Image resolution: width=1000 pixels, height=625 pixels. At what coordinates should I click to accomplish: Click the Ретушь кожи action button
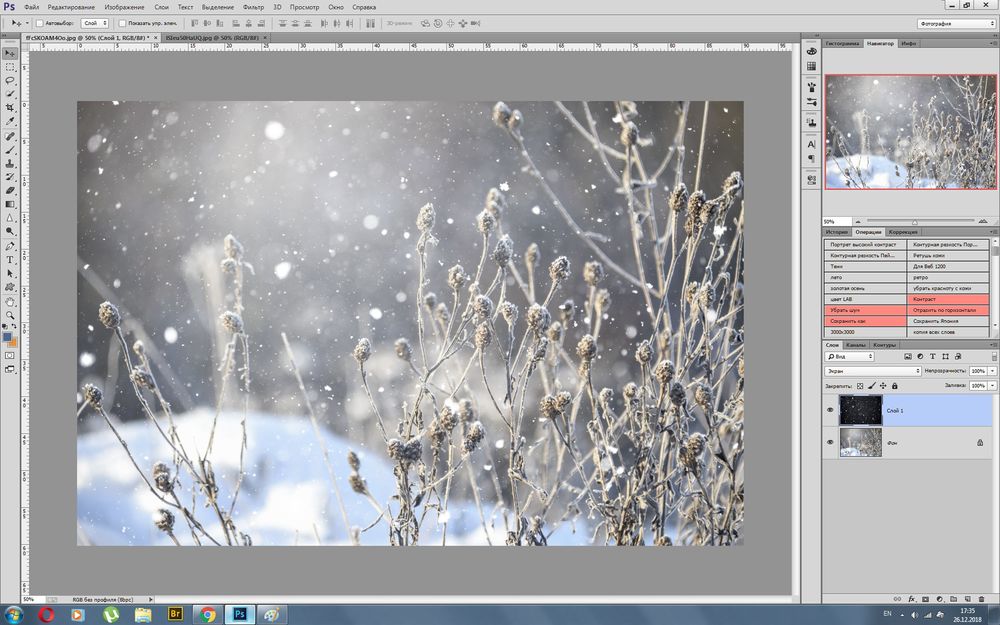coord(949,255)
